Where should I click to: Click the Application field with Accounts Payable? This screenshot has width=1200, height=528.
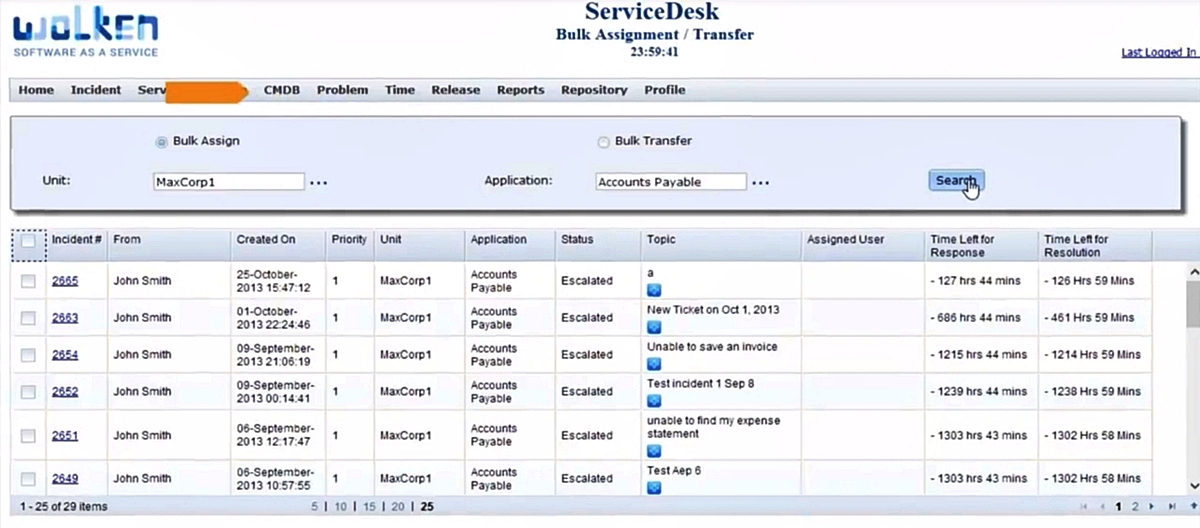pyautogui.click(x=670, y=182)
